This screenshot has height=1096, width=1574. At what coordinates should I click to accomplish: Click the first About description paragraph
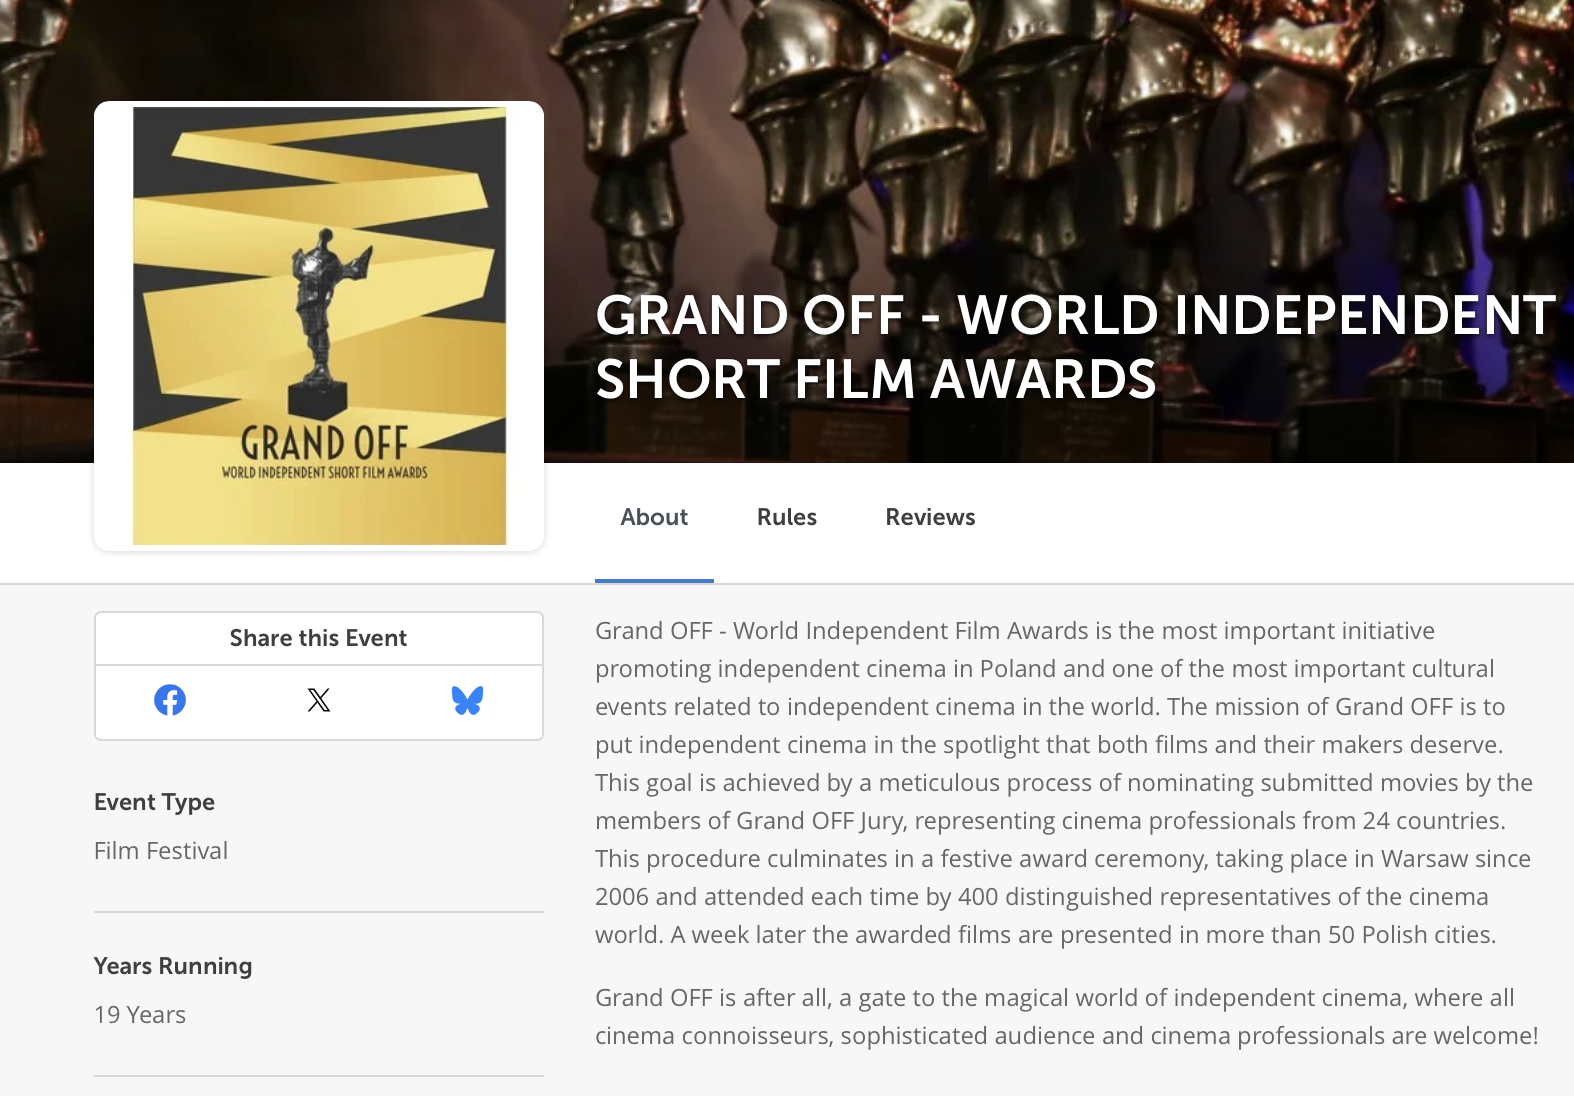pos(1064,783)
